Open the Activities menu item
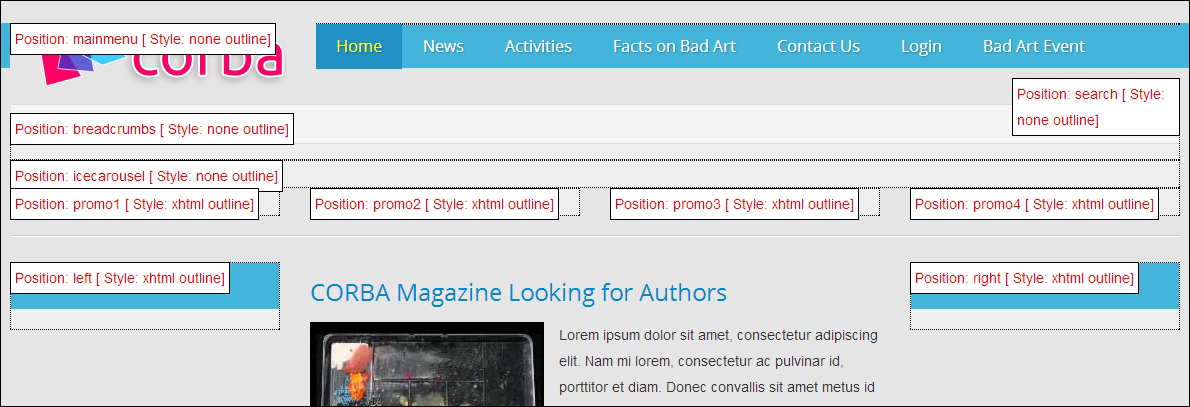 pyautogui.click(x=538, y=46)
